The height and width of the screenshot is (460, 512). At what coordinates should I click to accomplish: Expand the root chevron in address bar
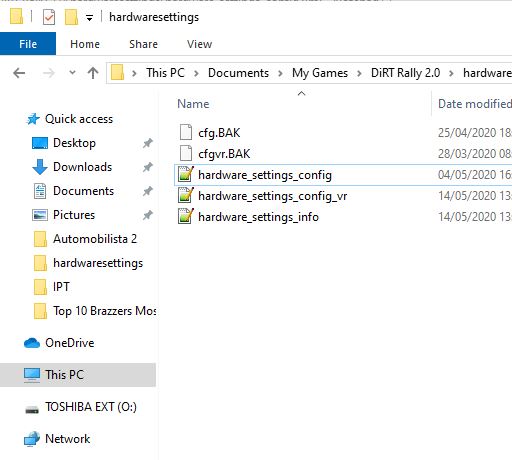(x=134, y=73)
